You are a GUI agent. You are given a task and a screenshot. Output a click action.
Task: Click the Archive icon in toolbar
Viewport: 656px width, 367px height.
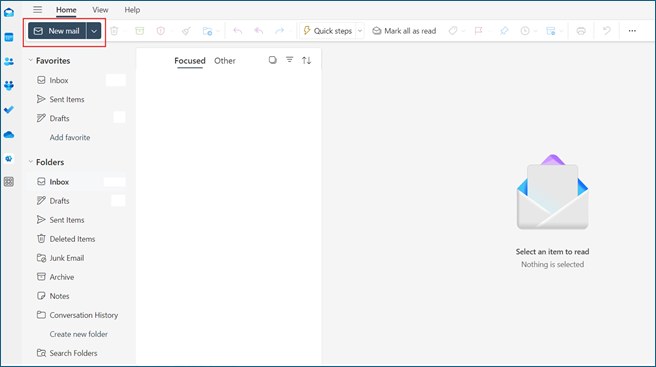[139, 31]
